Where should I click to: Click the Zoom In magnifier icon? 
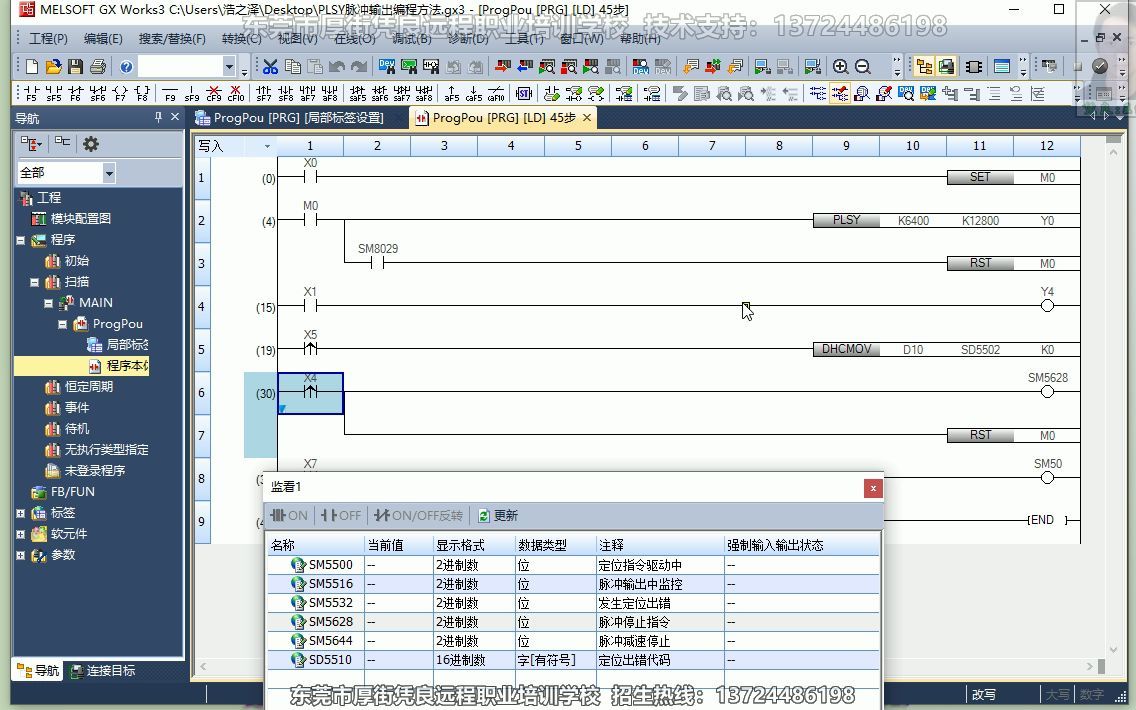pos(840,66)
